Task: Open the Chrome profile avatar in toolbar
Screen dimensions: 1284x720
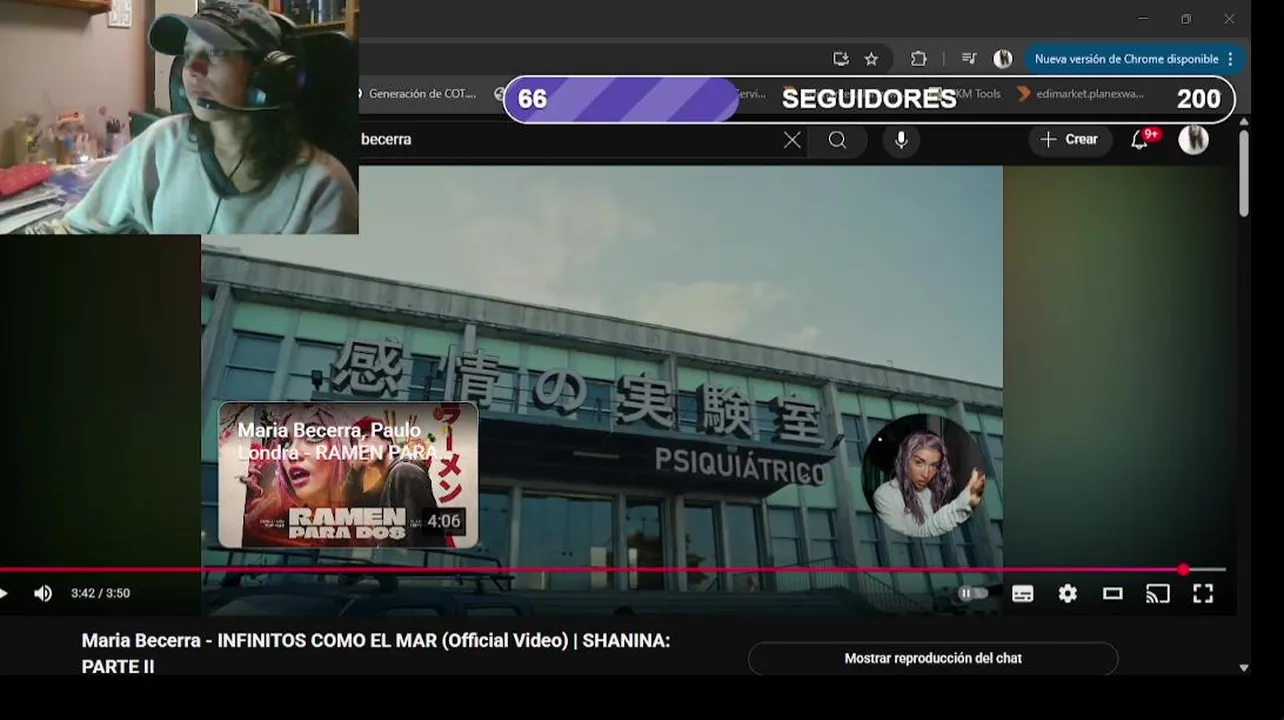Action: [x=1003, y=59]
